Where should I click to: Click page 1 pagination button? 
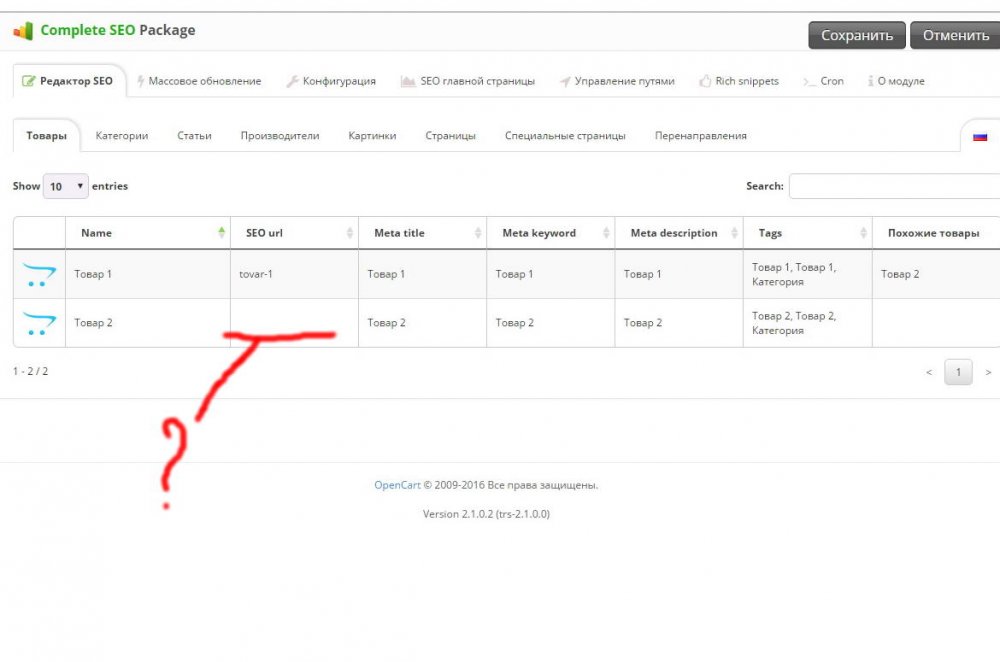click(x=958, y=372)
